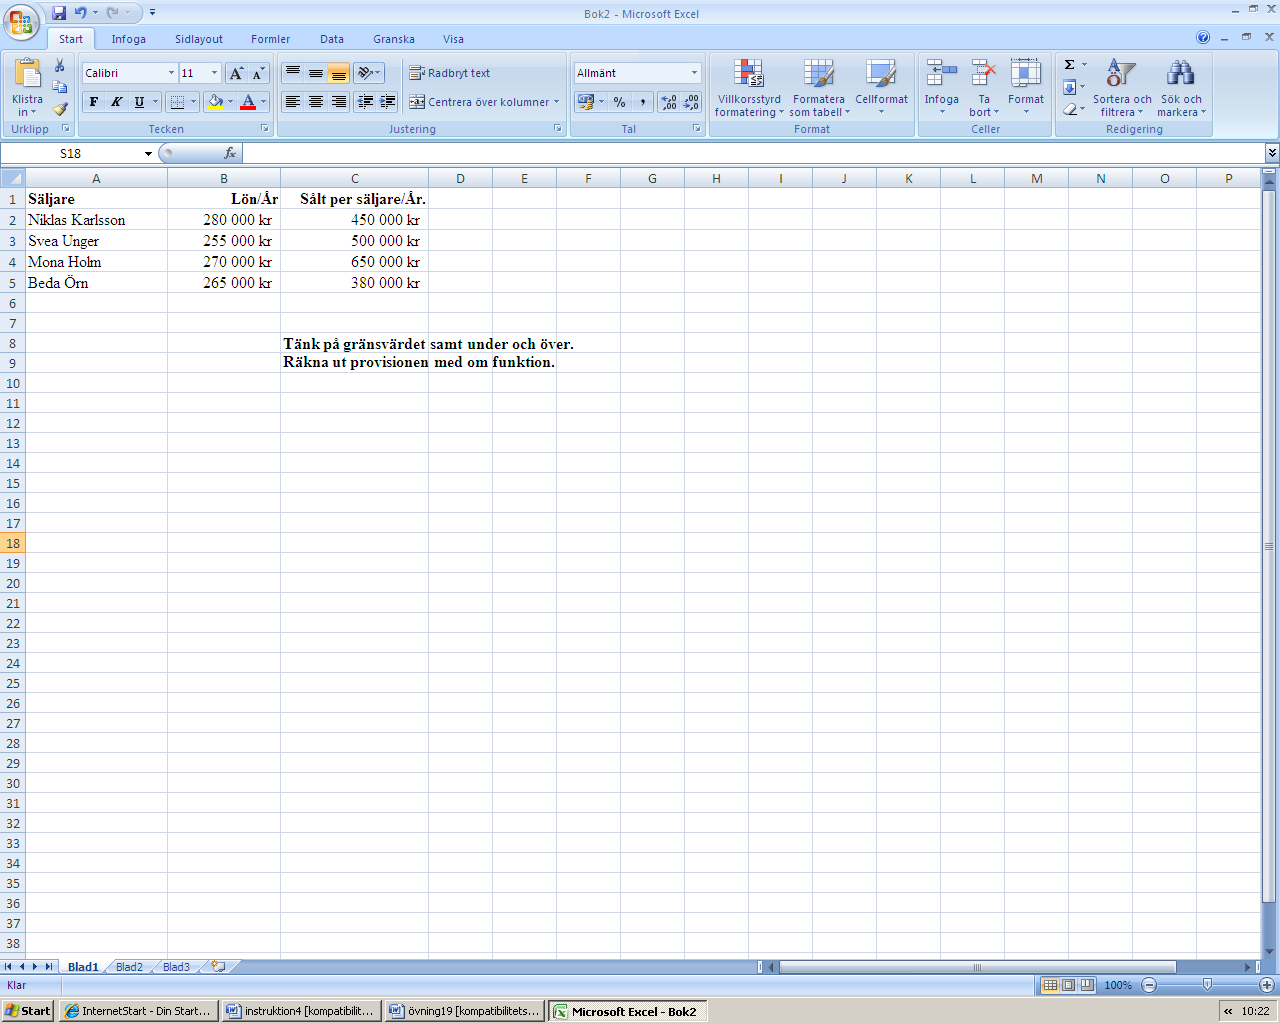Viewport: 1280px width, 1024px height.
Task: Switch to page layout view
Action: click(1068, 985)
